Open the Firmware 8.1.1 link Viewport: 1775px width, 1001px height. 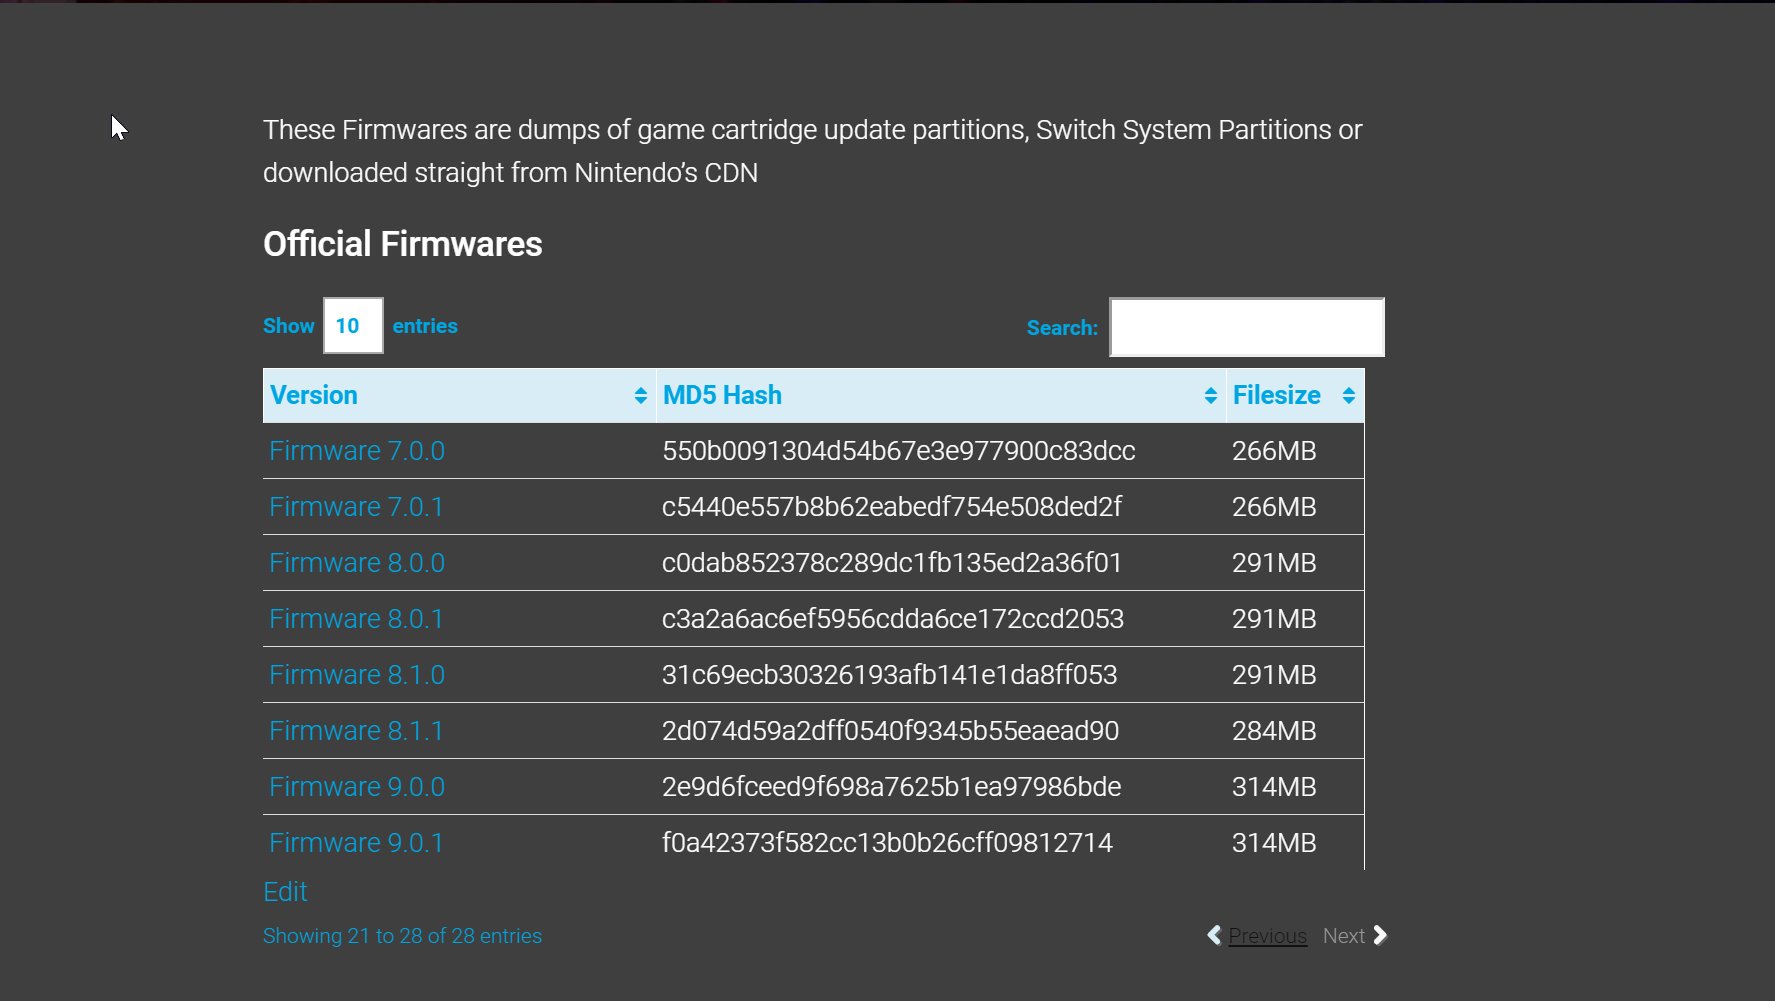(357, 731)
